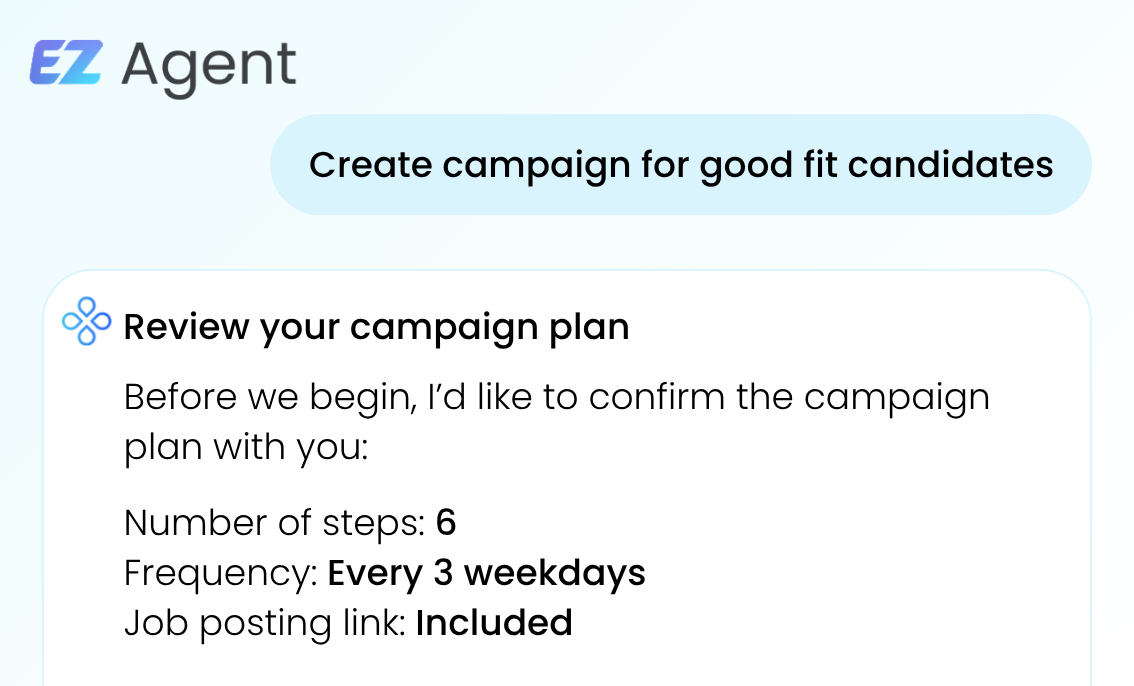
Task: Select the 'Create campaign for good fit candidates' bubble
Action: (x=681, y=164)
